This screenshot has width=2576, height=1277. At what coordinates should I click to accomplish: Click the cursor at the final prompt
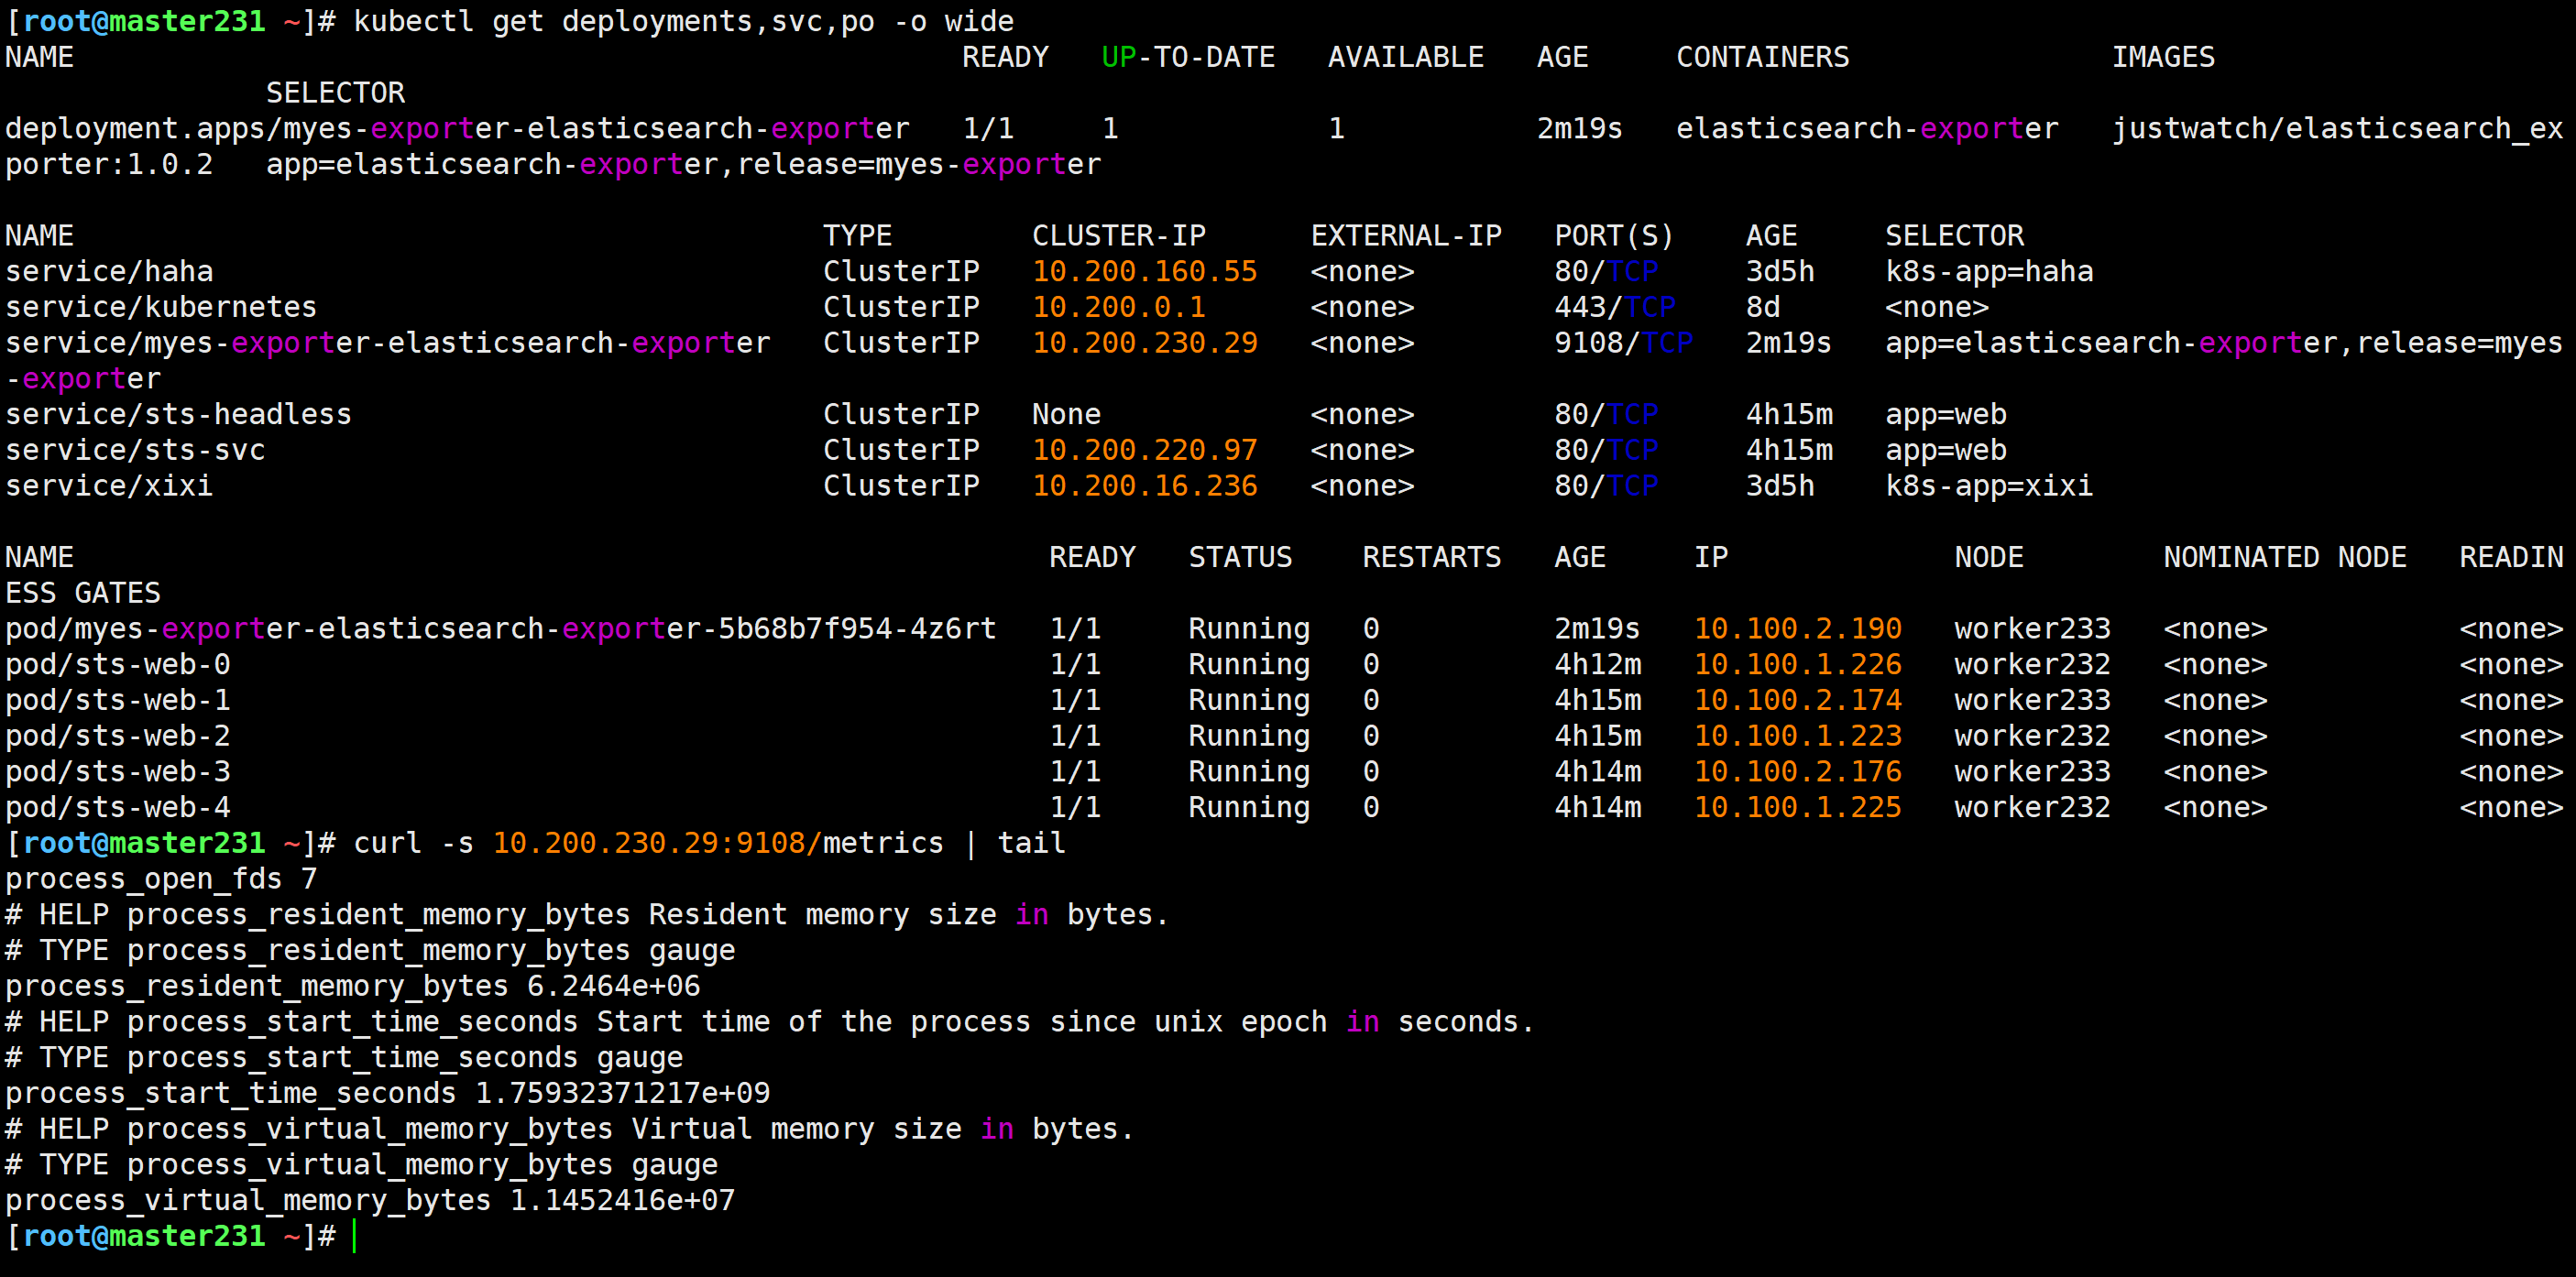(355, 1236)
